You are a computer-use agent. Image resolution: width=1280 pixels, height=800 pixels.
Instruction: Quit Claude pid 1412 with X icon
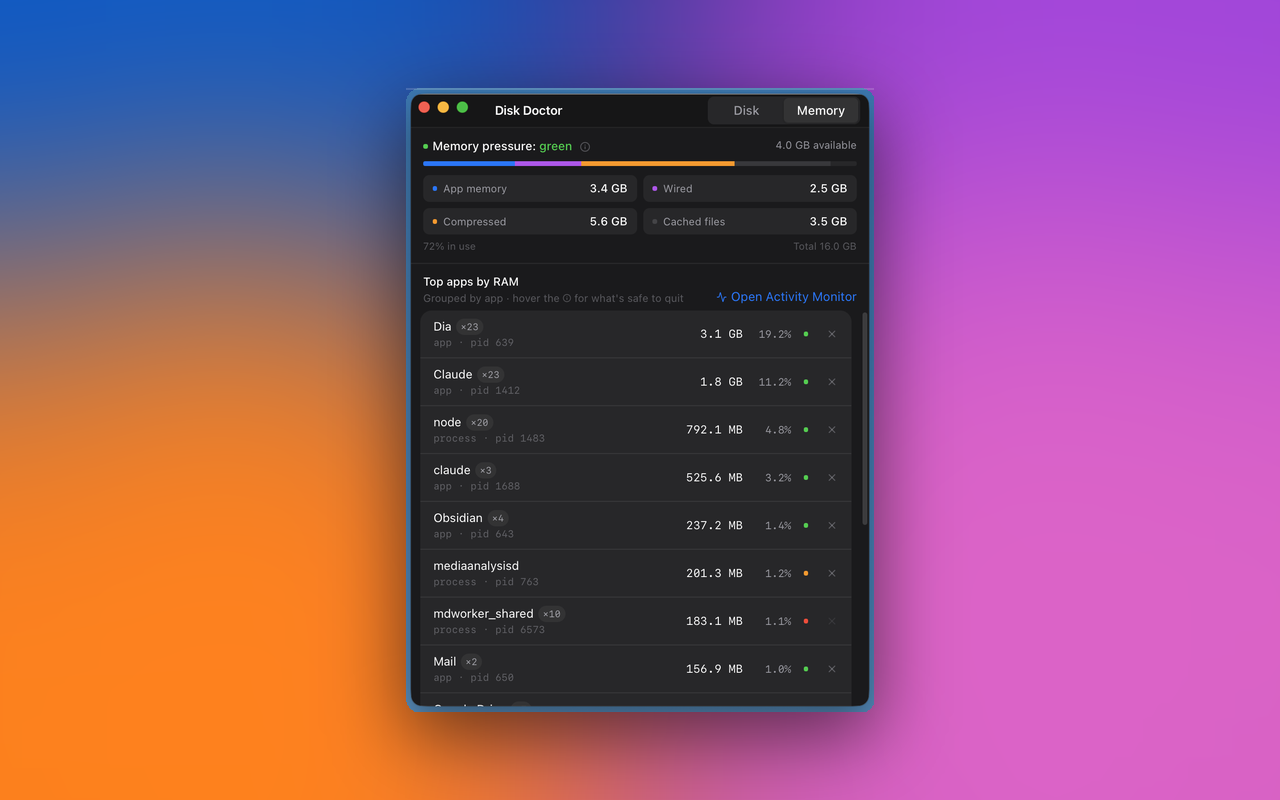pos(832,382)
